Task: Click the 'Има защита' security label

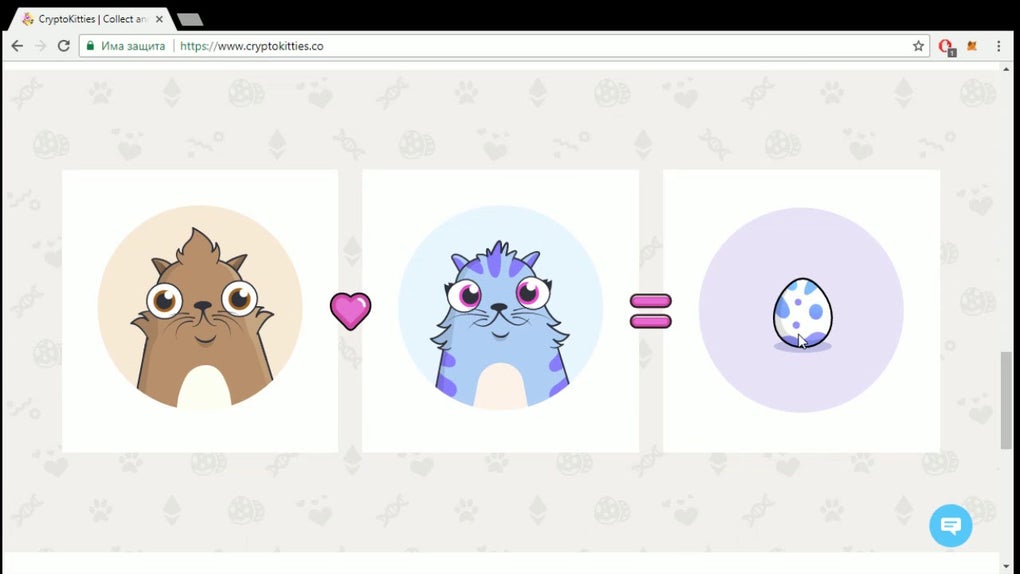Action: (133, 46)
